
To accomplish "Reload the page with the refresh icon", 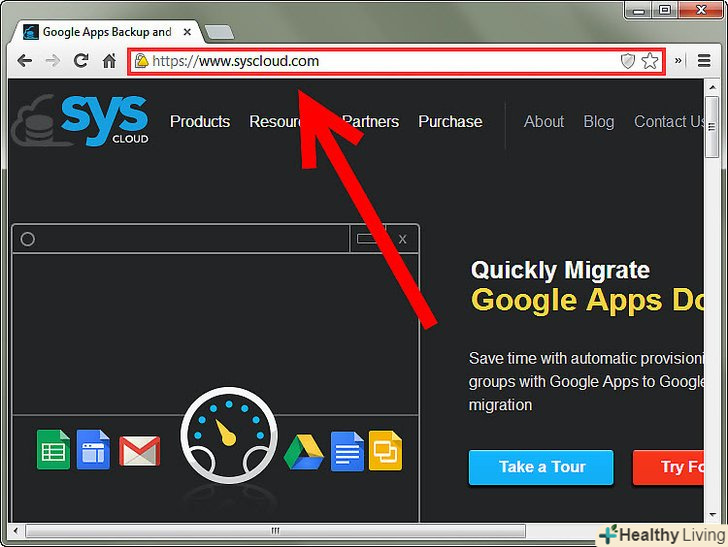I will (81, 60).
